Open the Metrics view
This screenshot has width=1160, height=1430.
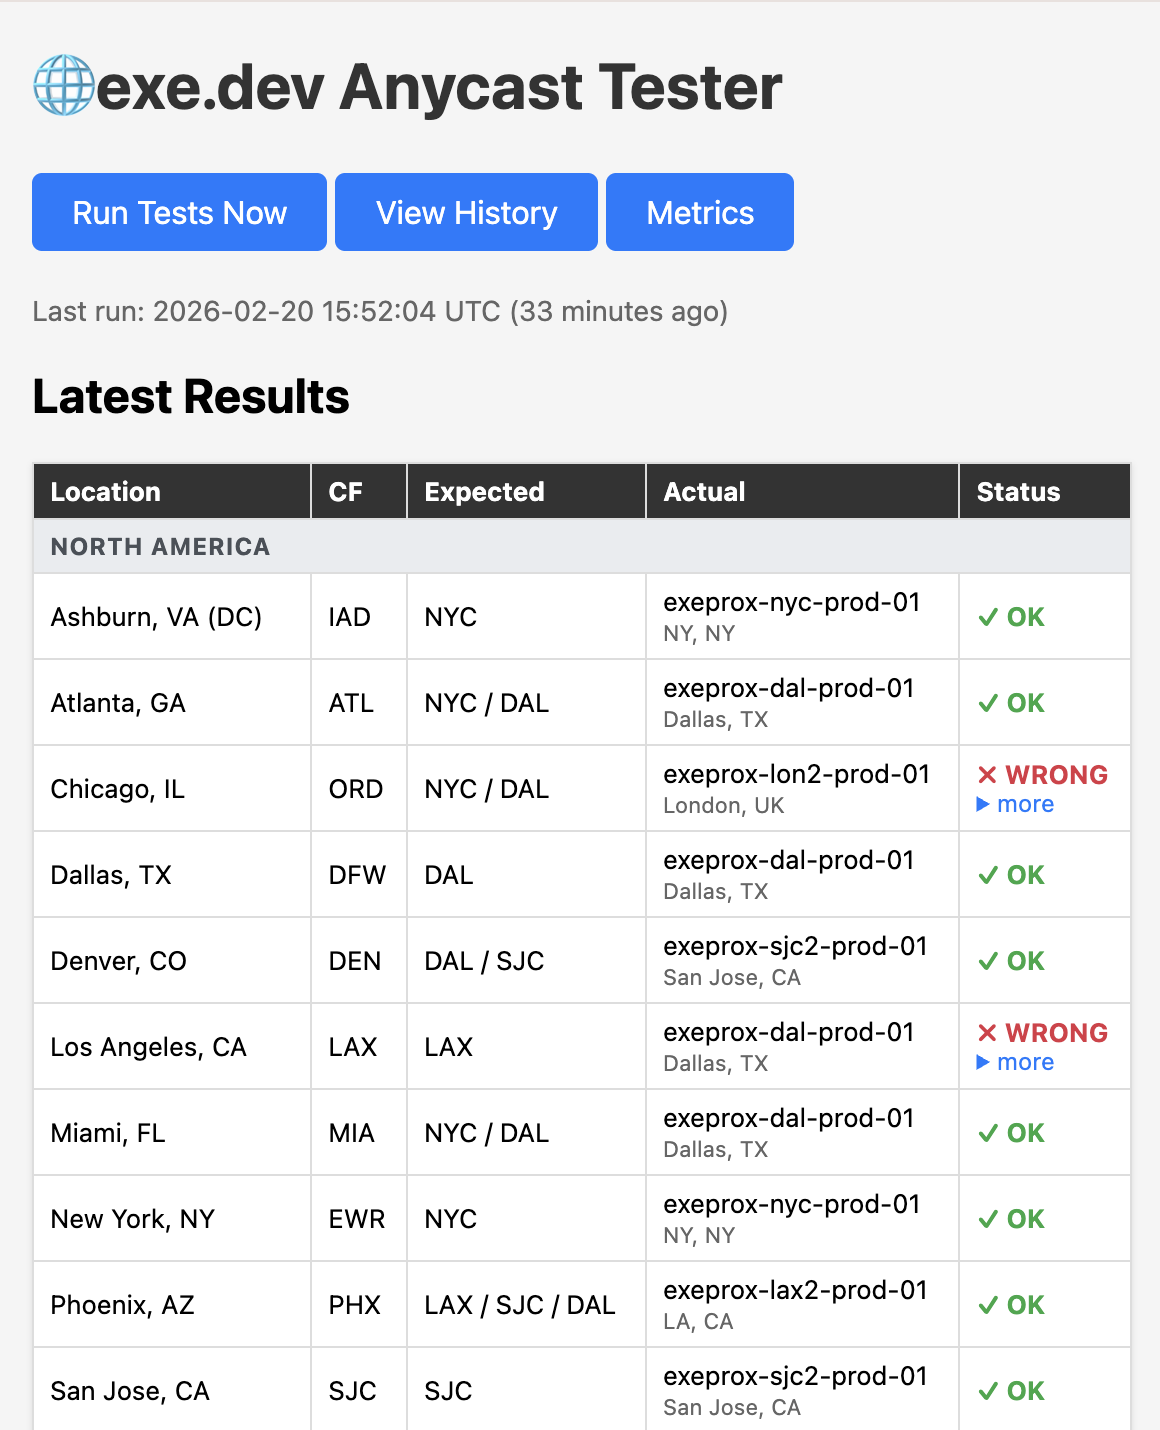tap(699, 212)
